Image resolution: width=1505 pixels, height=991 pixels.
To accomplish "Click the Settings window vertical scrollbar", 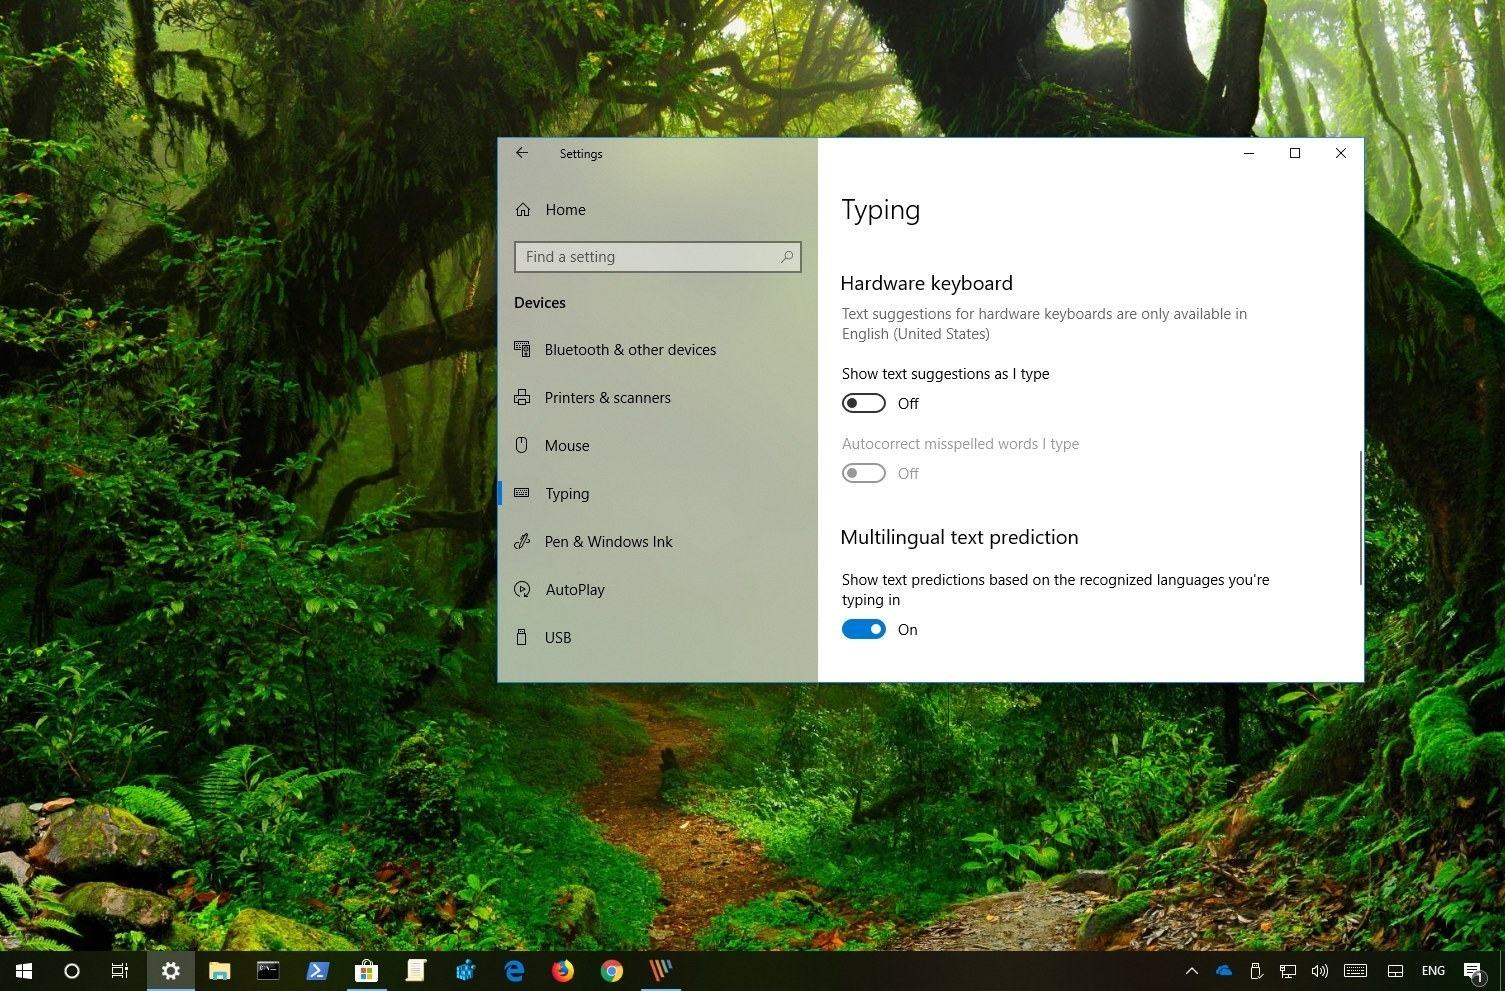I will (x=1361, y=517).
